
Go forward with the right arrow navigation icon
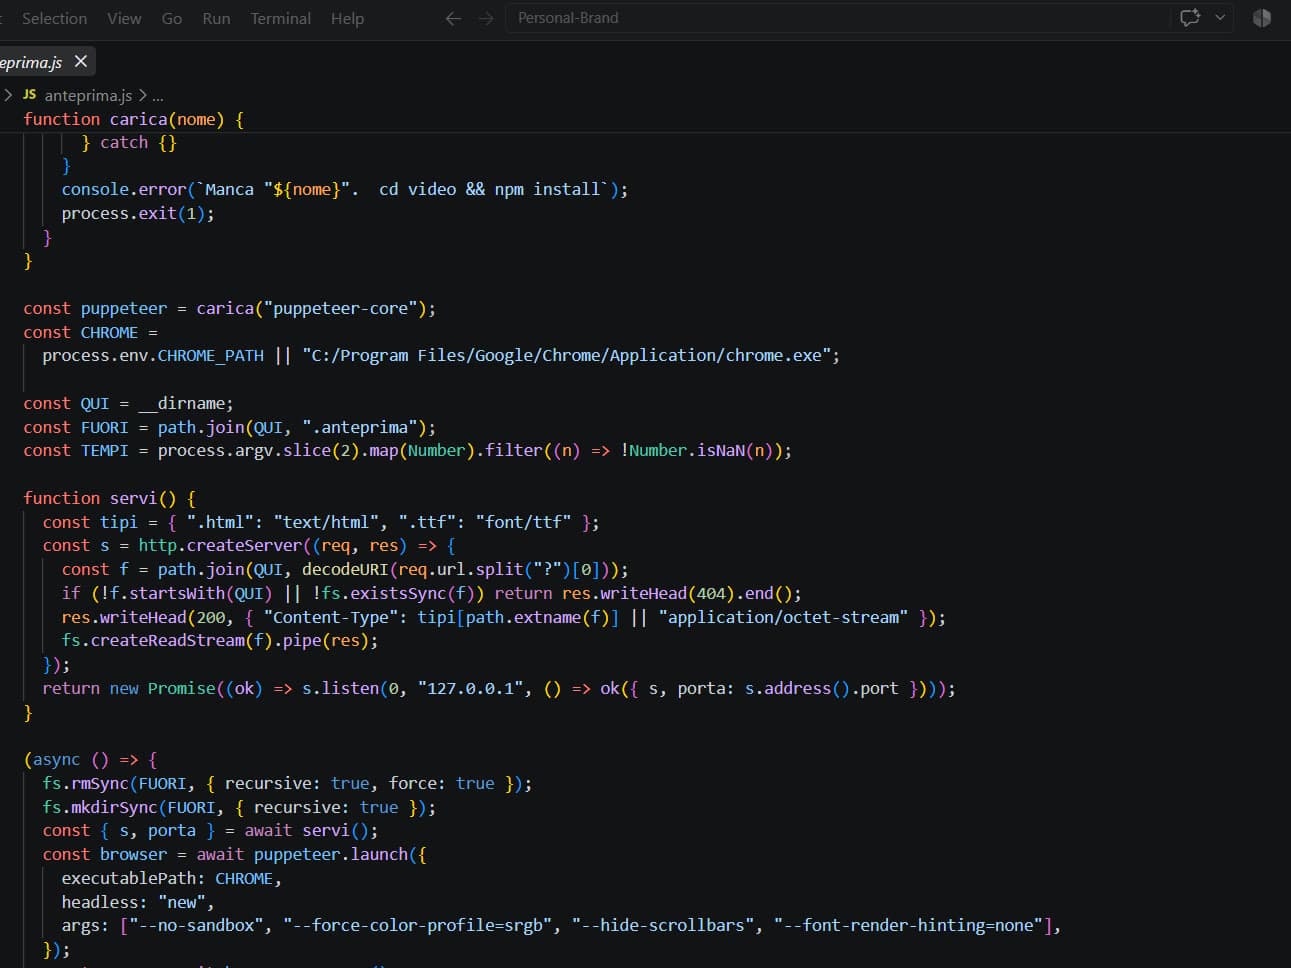click(x=486, y=18)
